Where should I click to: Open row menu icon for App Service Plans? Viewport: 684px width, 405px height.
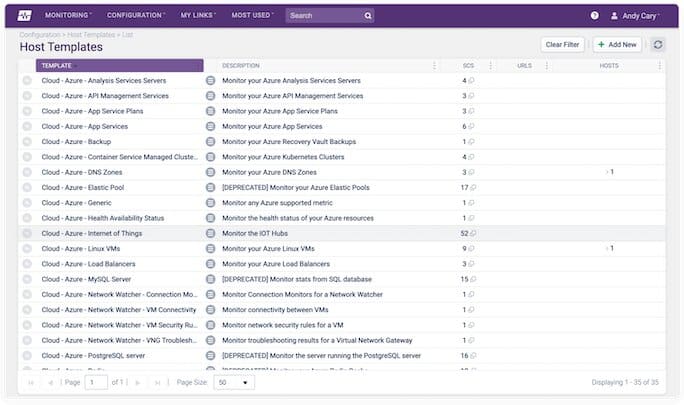pos(210,111)
